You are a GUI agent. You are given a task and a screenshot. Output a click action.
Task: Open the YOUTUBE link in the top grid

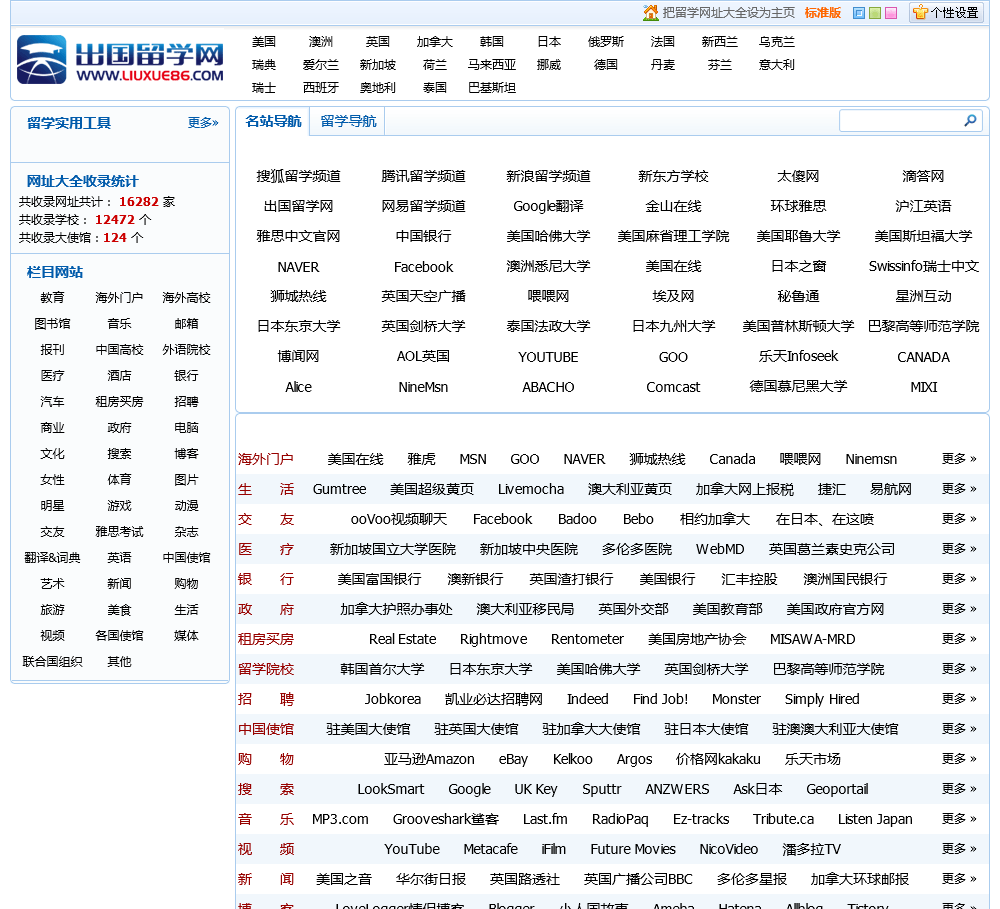pyautogui.click(x=548, y=357)
